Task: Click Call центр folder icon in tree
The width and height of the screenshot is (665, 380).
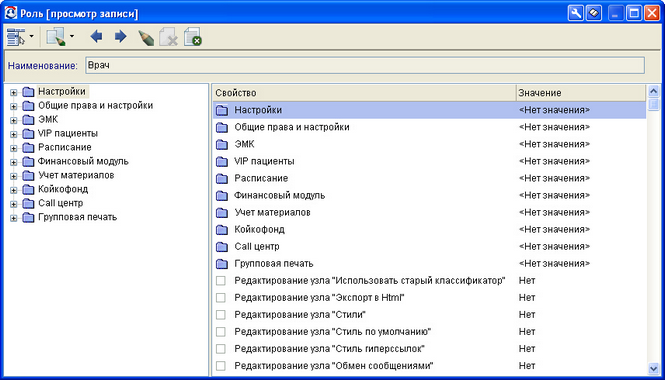Action: pos(28,204)
